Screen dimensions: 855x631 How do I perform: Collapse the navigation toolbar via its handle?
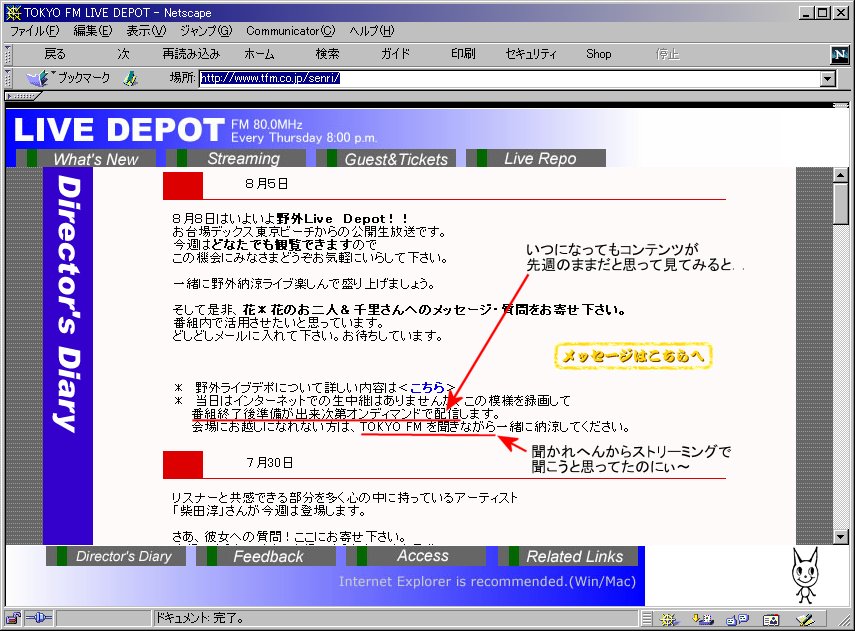pyautogui.click(x=8, y=55)
